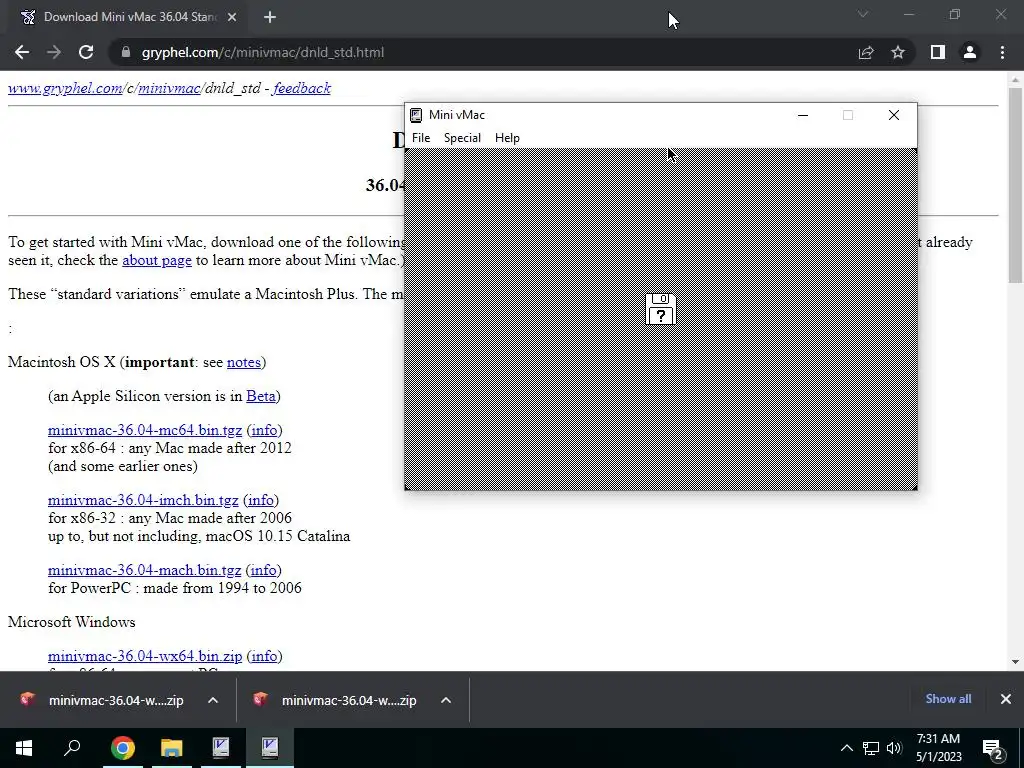Open the tab search chevron
1024x768 pixels.
pyautogui.click(x=863, y=14)
